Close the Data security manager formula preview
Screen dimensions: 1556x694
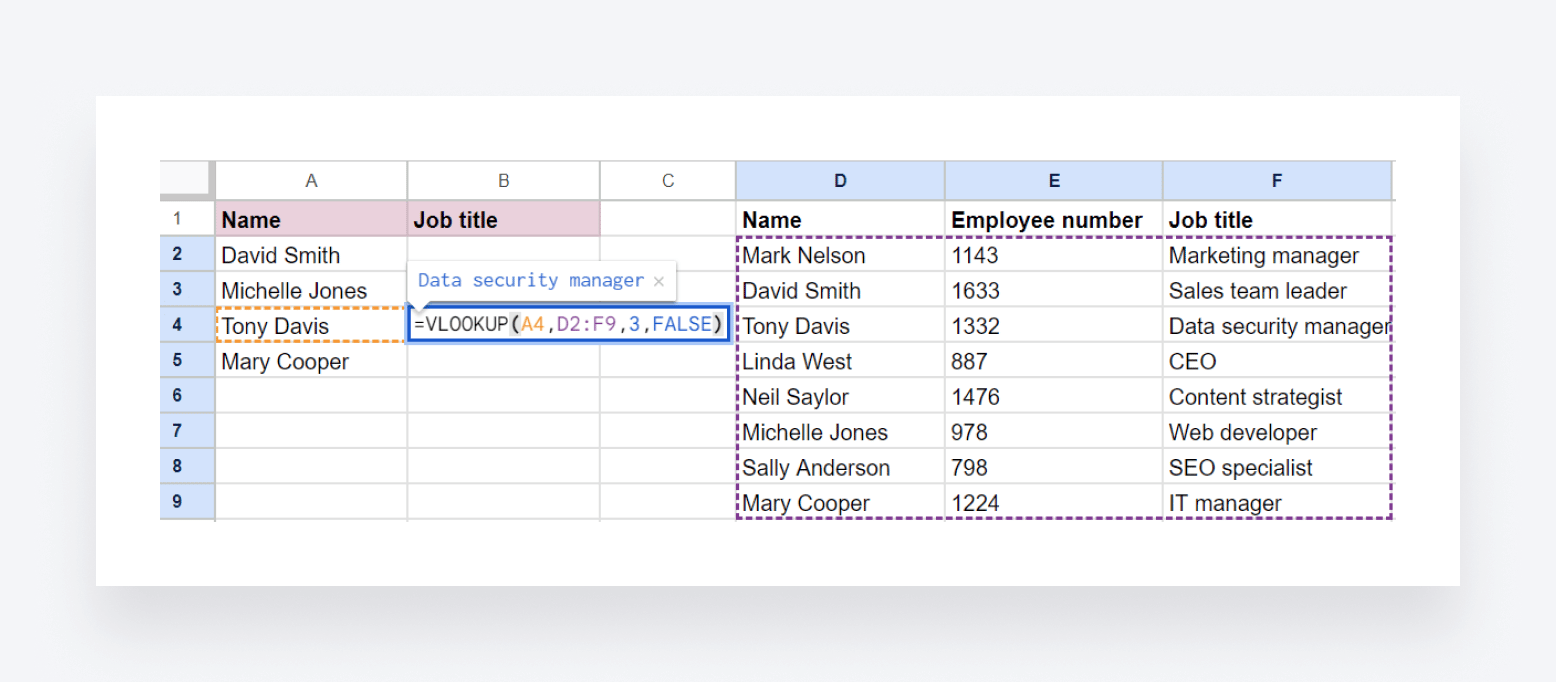tap(658, 282)
